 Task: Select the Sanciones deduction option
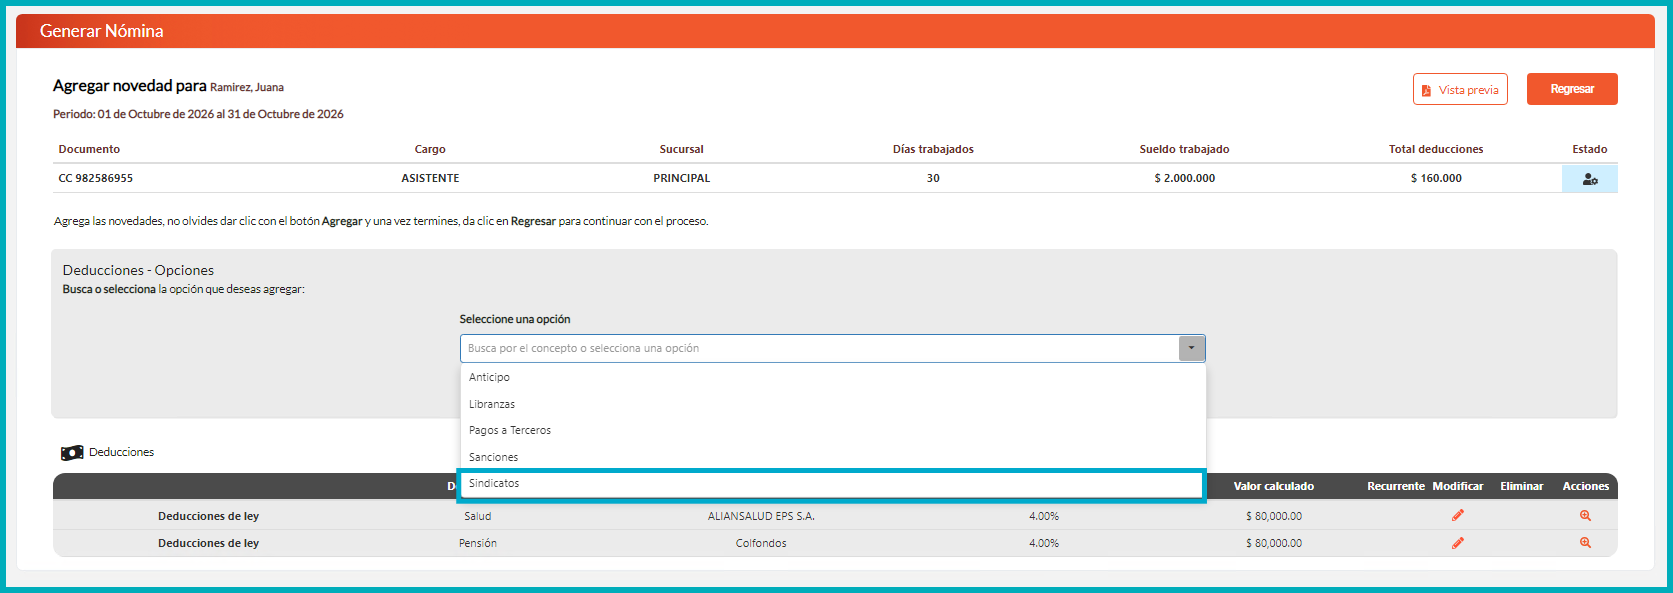pos(833,457)
